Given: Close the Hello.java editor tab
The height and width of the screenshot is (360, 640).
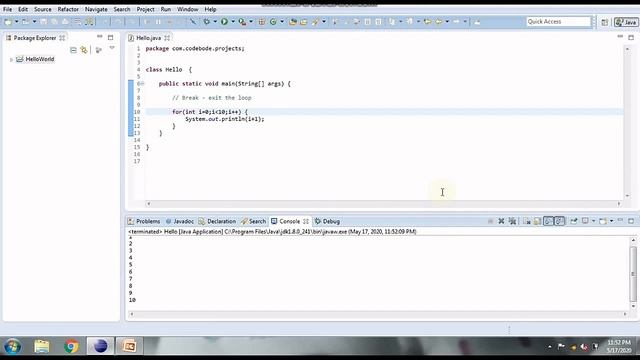Looking at the screenshot, I should tap(167, 38).
